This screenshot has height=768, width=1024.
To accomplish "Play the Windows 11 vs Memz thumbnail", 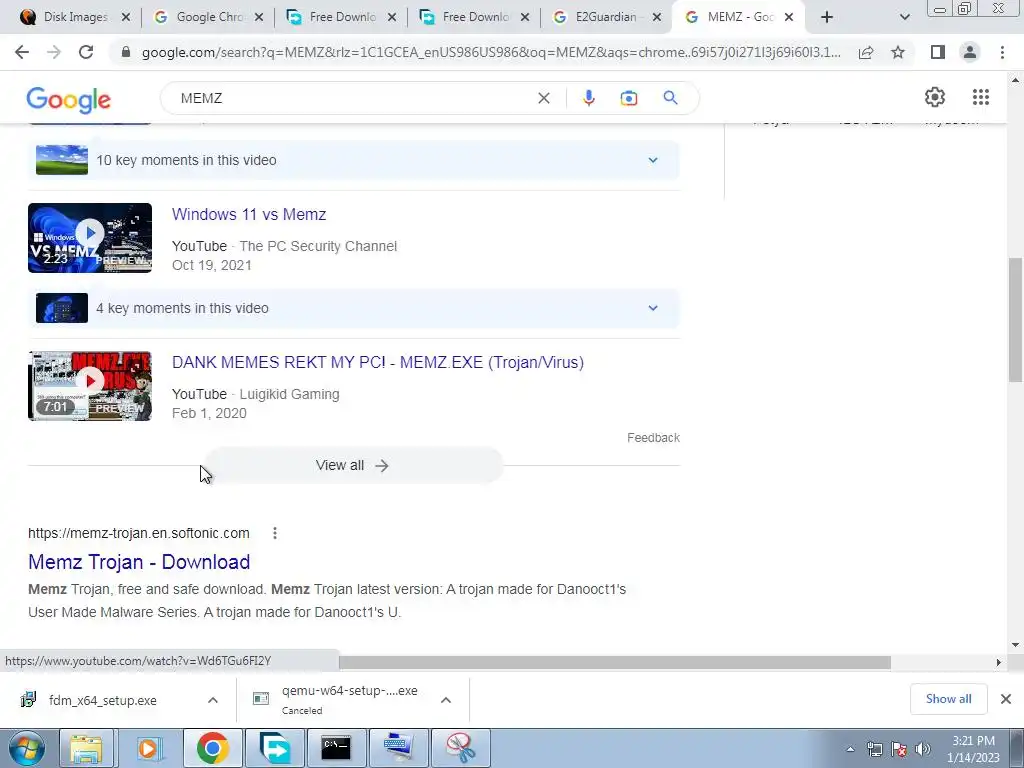I will [x=90, y=238].
